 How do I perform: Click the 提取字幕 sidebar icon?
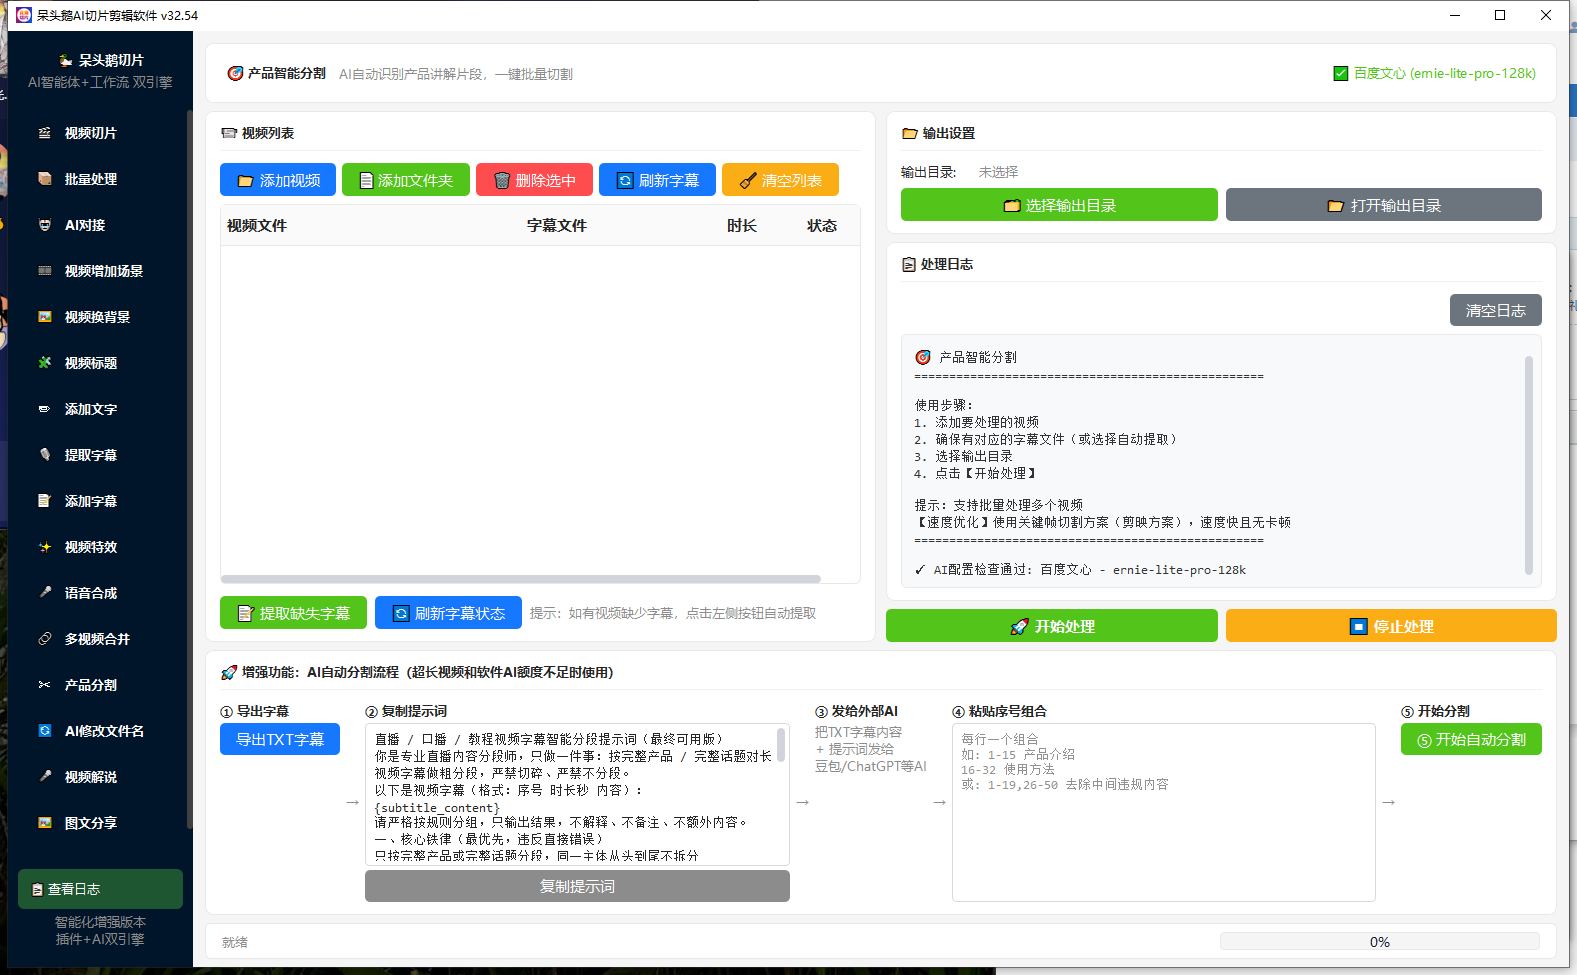(x=44, y=455)
